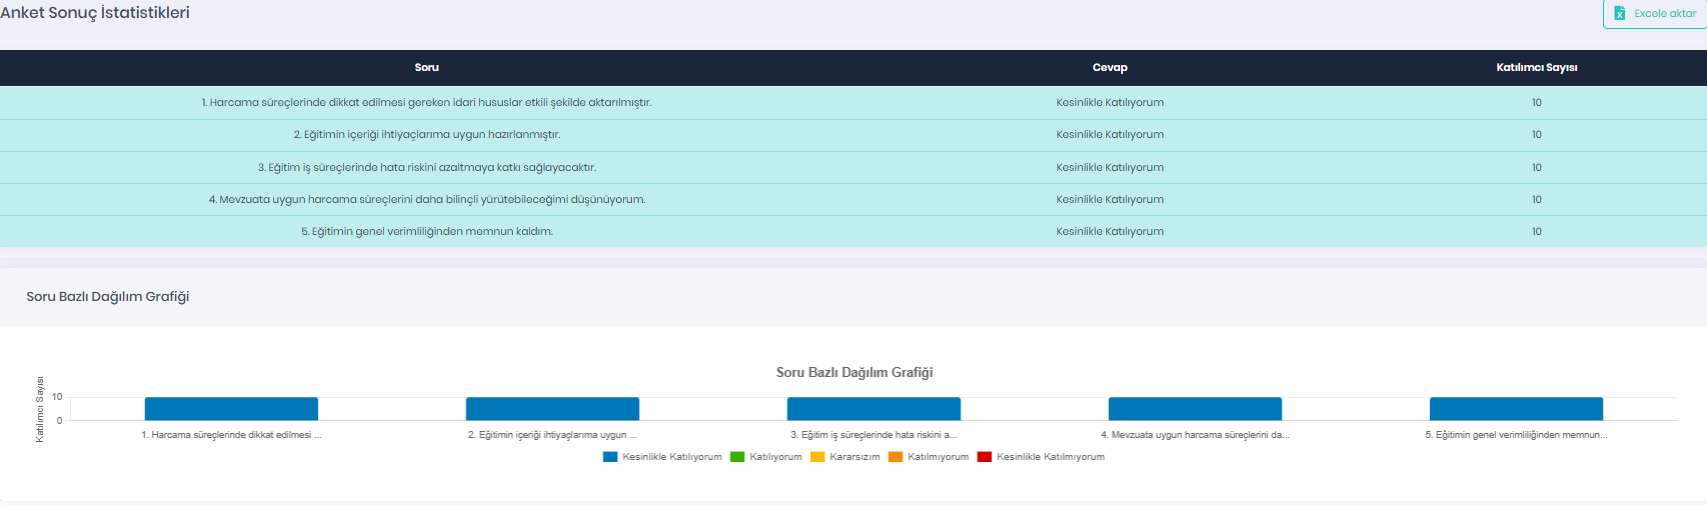The height and width of the screenshot is (505, 1707).
Task: Toggle green Katılıyorum legend swatch
Action: pos(737,457)
